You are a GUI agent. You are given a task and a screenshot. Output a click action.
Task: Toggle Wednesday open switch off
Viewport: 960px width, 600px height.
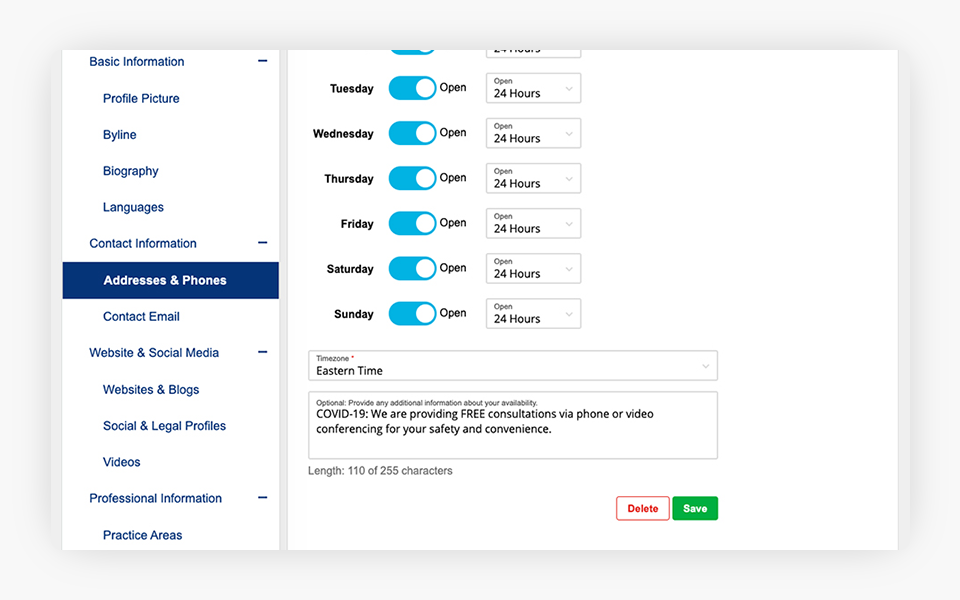[412, 133]
